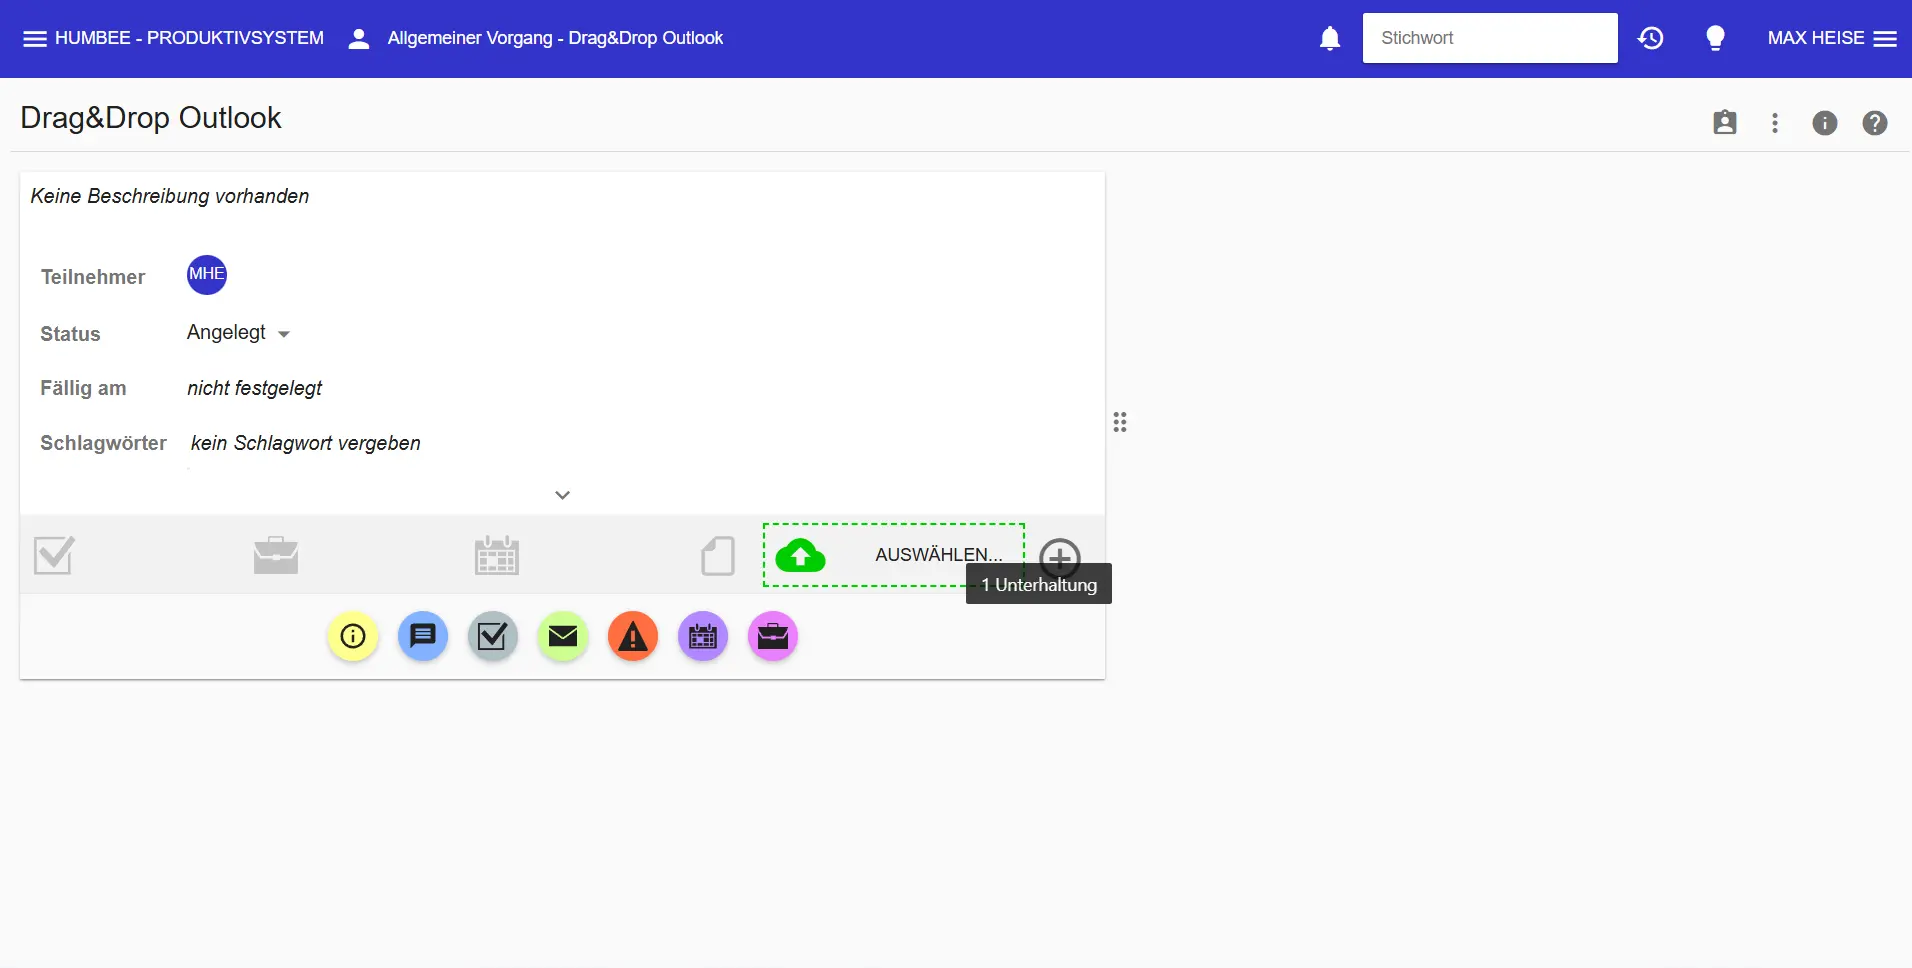
Task: Click the history restore icon beside search
Action: [1651, 37]
